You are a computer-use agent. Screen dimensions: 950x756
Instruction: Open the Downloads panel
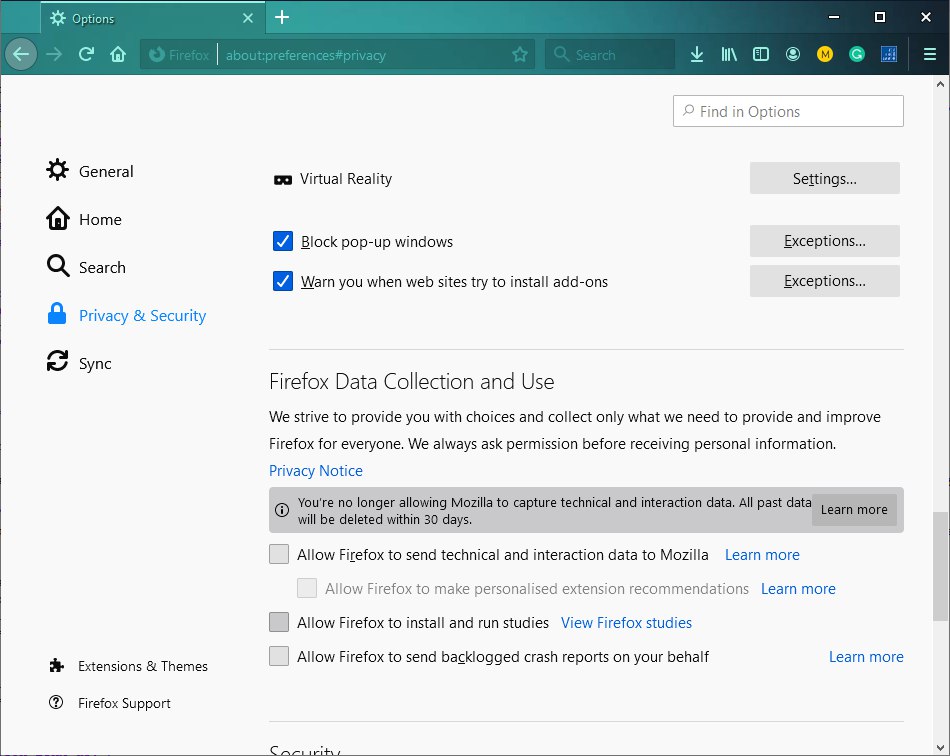point(697,55)
